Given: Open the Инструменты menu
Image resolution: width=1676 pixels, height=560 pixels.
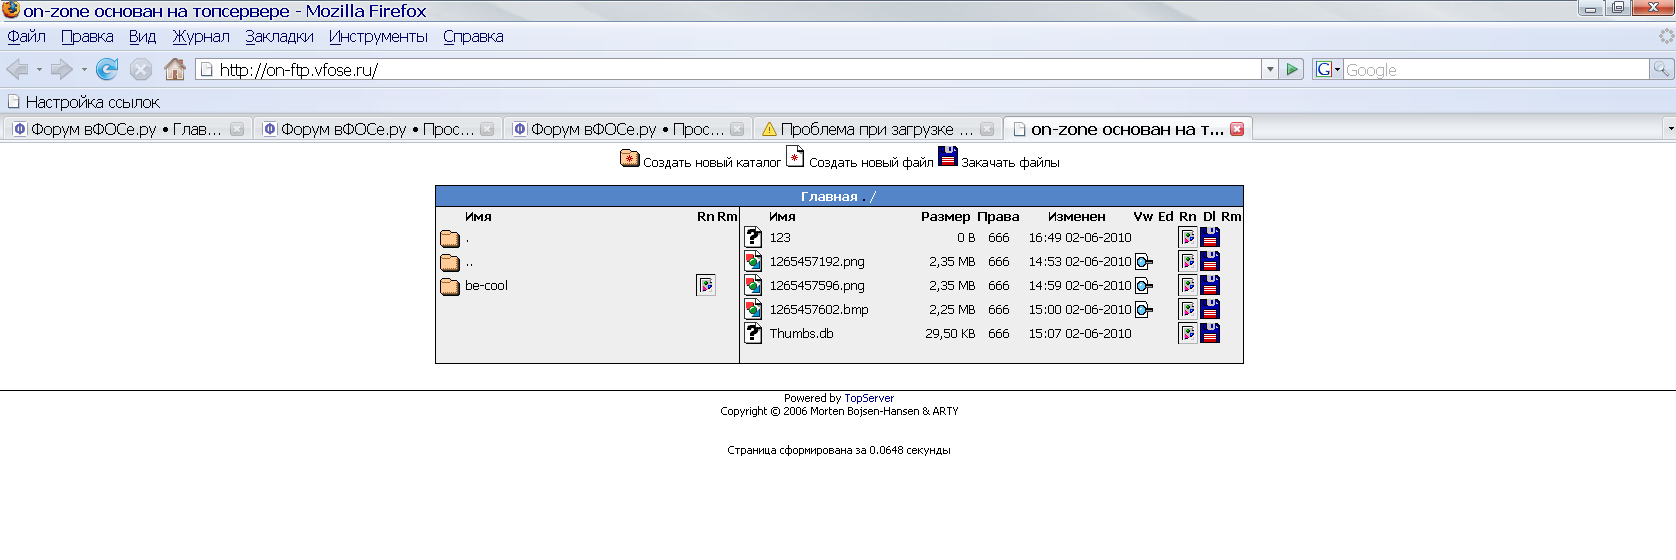Looking at the screenshot, I should 378,37.
